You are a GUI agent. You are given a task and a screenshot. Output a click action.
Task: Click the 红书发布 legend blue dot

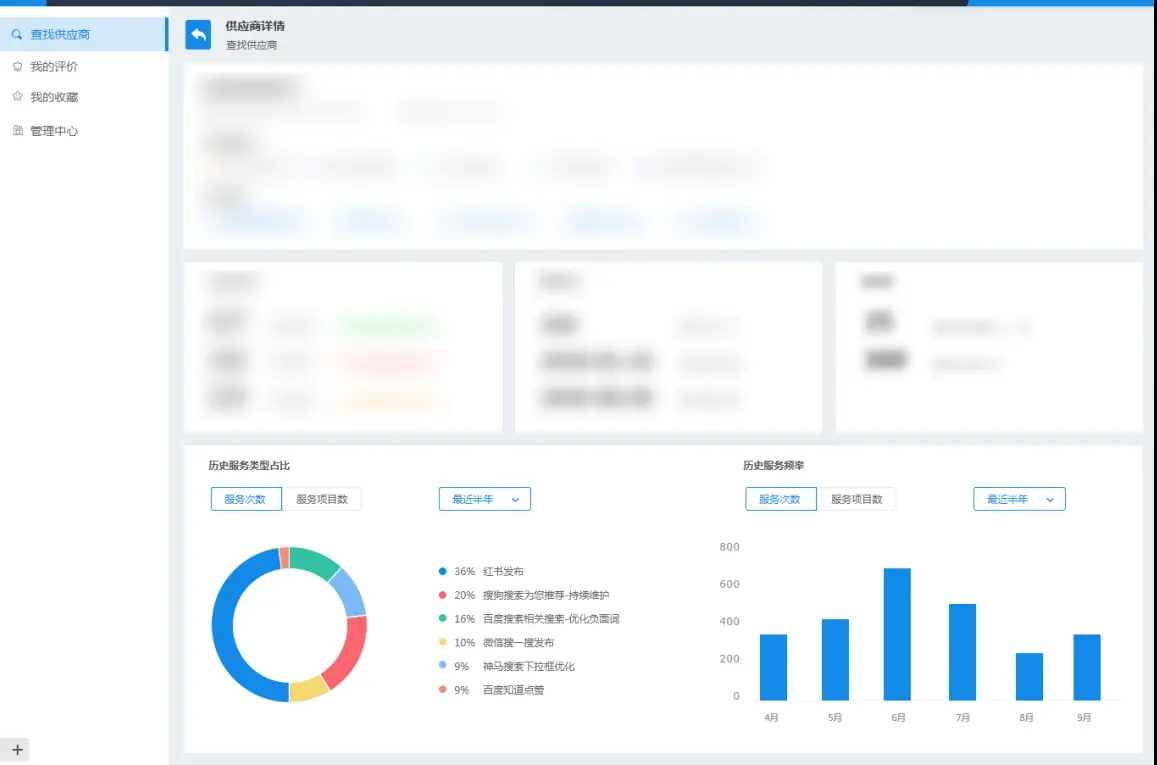[442, 571]
